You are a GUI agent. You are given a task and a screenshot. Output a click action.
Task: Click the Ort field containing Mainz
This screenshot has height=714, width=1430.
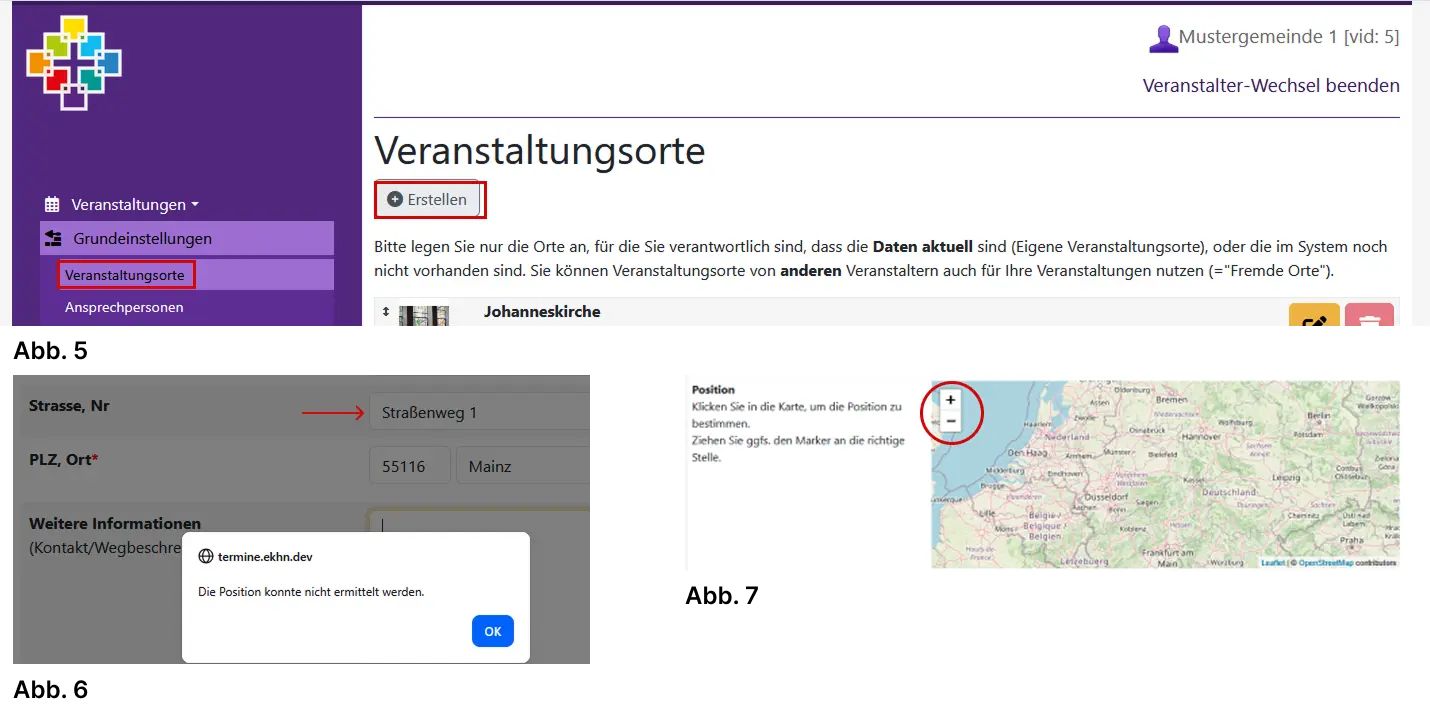pos(523,466)
